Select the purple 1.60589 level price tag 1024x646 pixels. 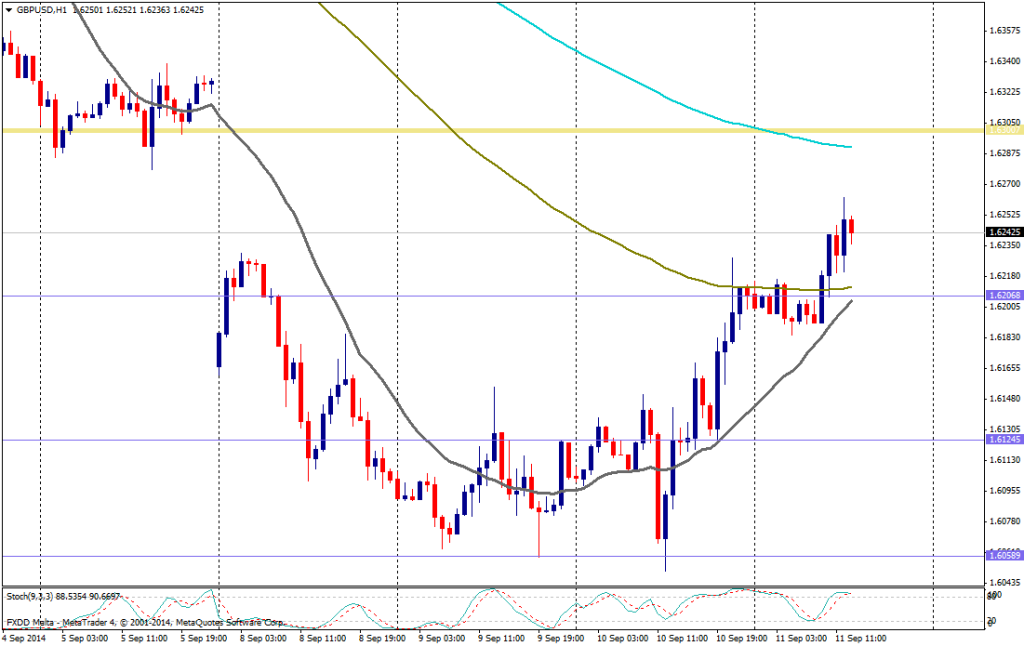pos(1003,556)
